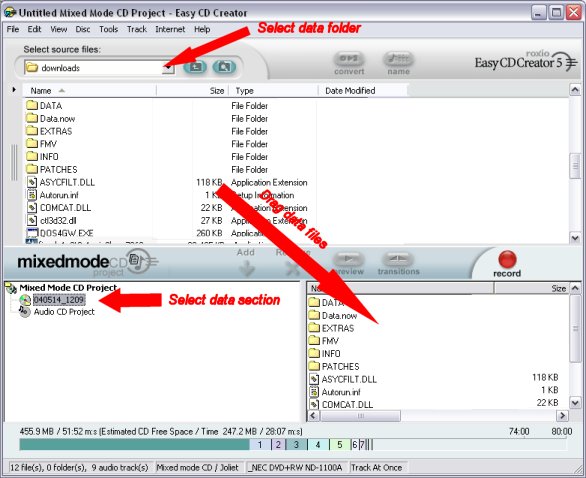This screenshot has height=478, width=586.
Task: Select Audio CD Project in the tree
Action: tap(64, 312)
